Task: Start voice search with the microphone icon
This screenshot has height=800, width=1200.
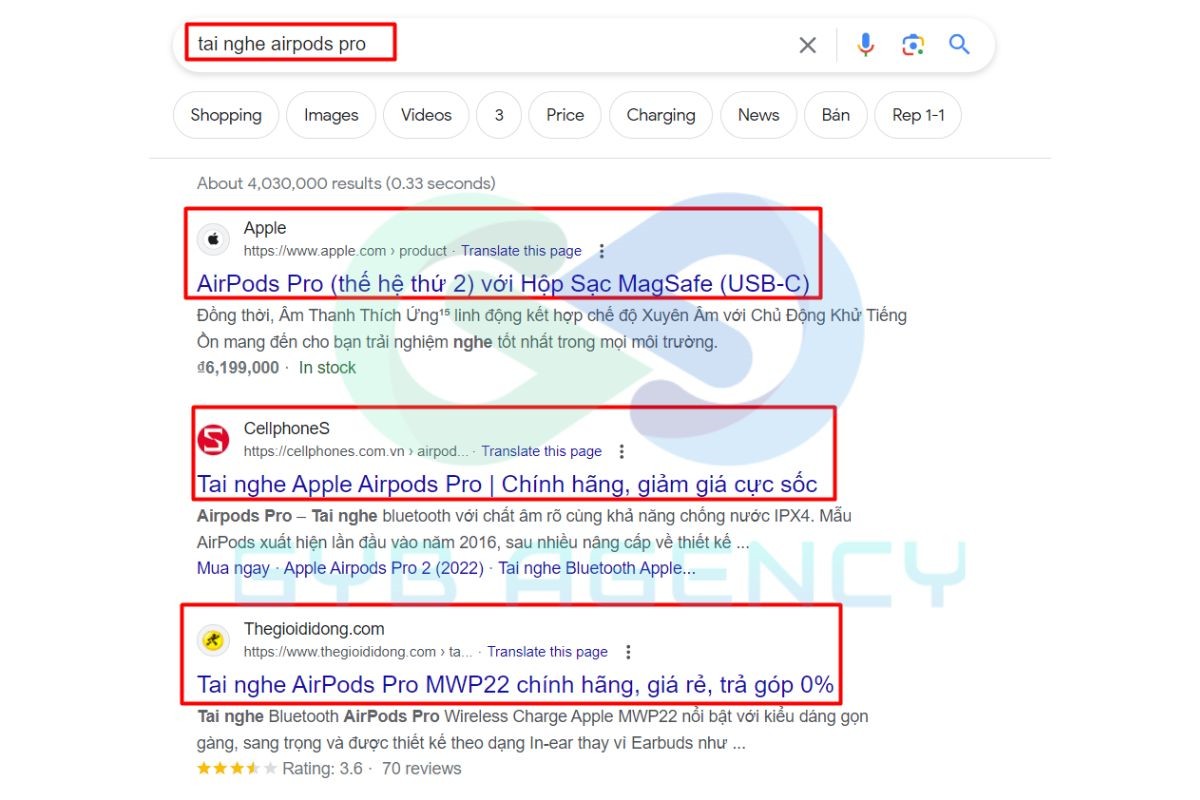Action: click(x=866, y=44)
